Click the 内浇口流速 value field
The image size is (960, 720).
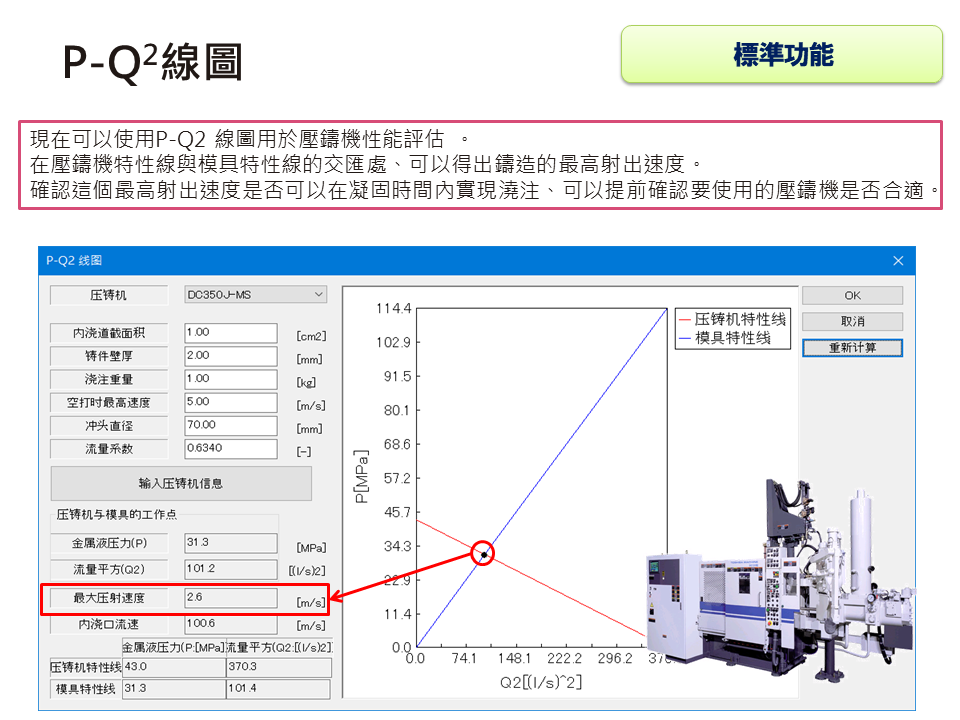coord(230,620)
